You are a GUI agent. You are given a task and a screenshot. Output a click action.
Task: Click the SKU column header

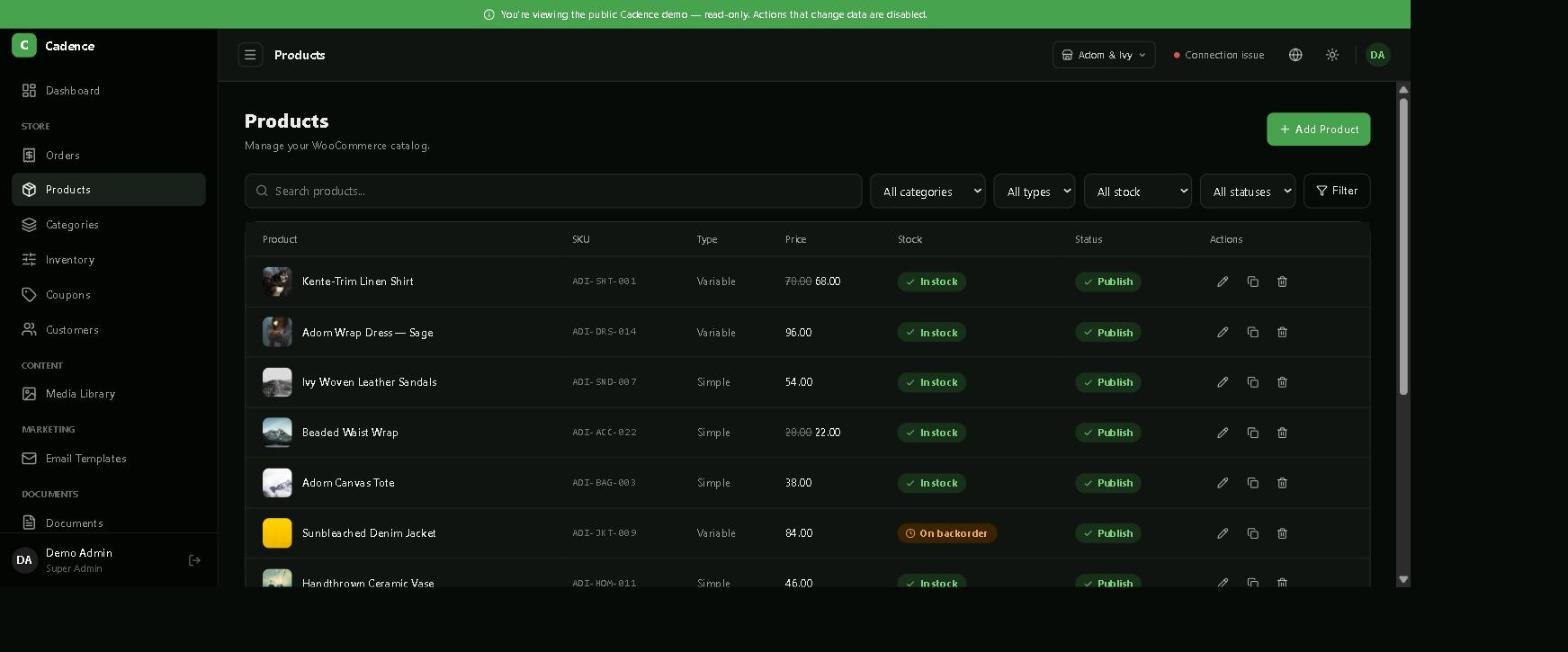581,240
